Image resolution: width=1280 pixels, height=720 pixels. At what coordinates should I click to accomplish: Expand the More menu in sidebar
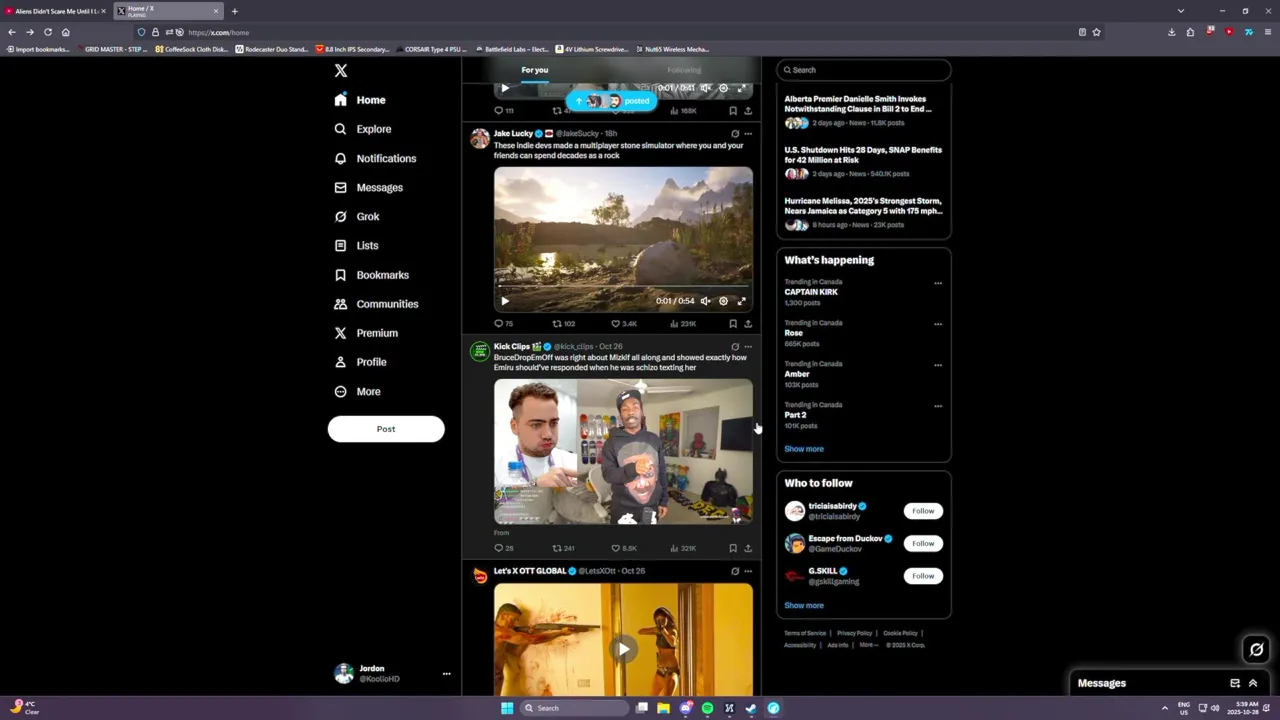[357, 391]
